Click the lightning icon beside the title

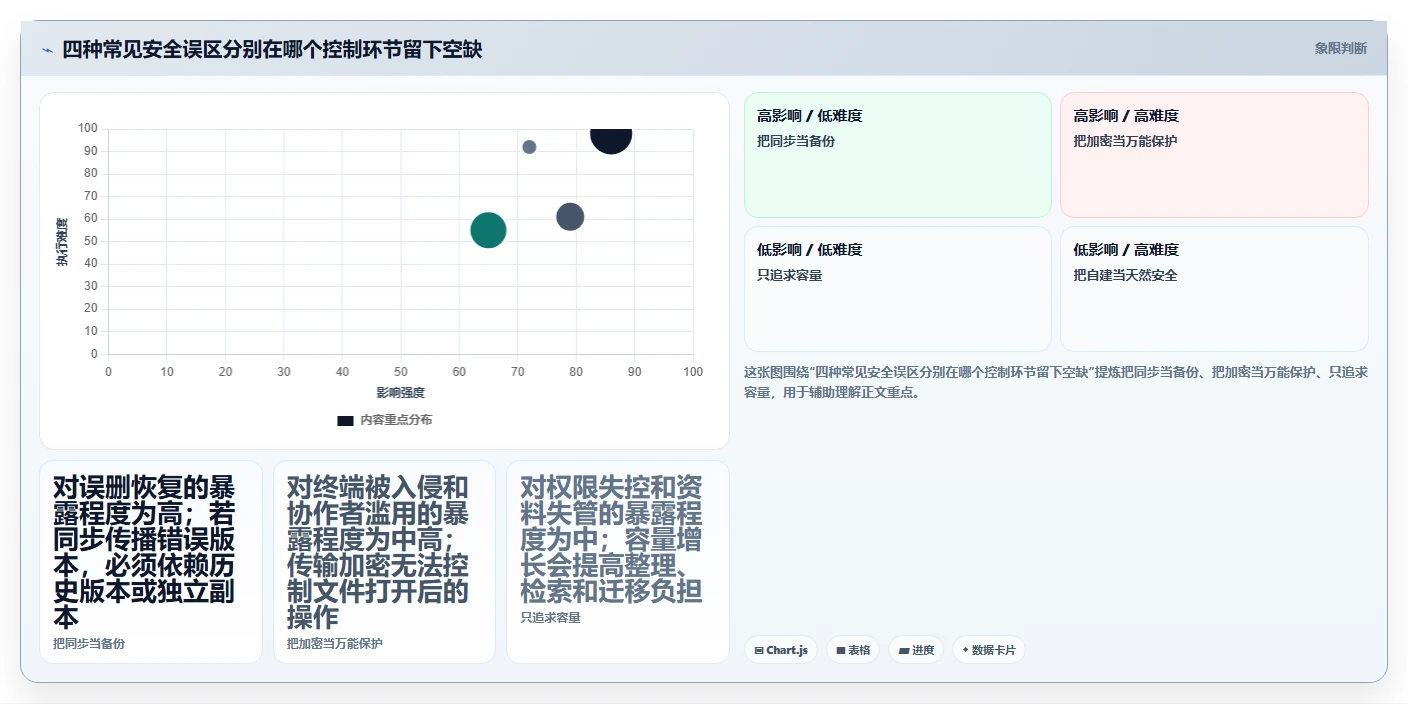pos(47,50)
